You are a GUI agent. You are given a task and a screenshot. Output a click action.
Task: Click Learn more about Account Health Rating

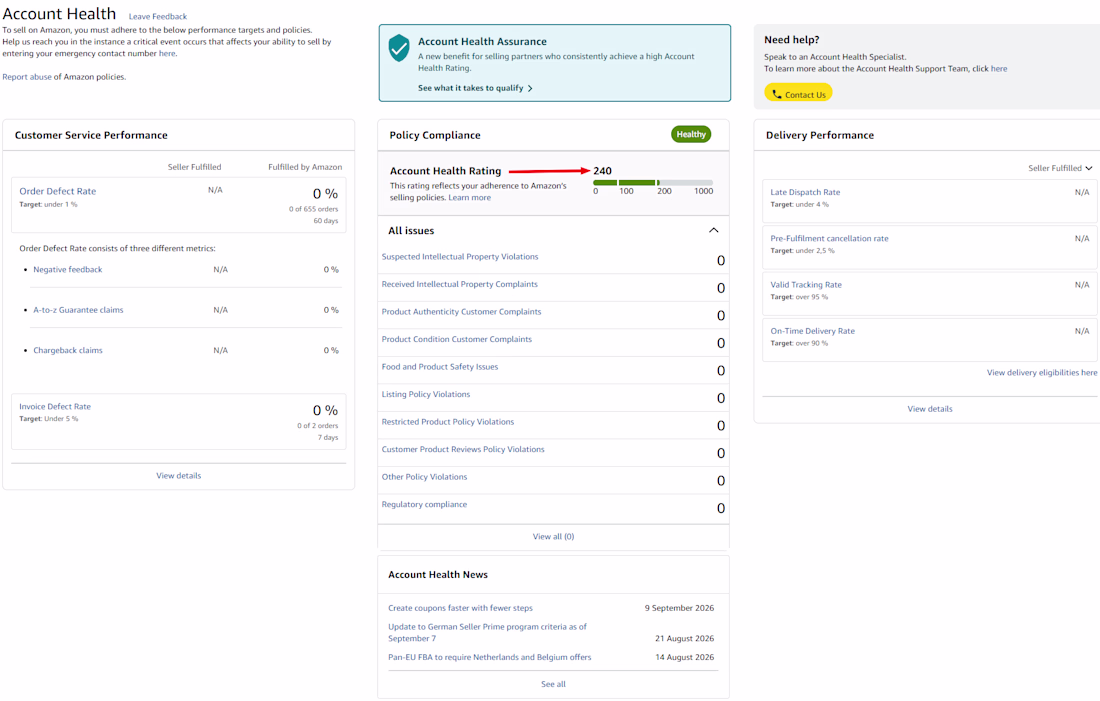coord(469,198)
